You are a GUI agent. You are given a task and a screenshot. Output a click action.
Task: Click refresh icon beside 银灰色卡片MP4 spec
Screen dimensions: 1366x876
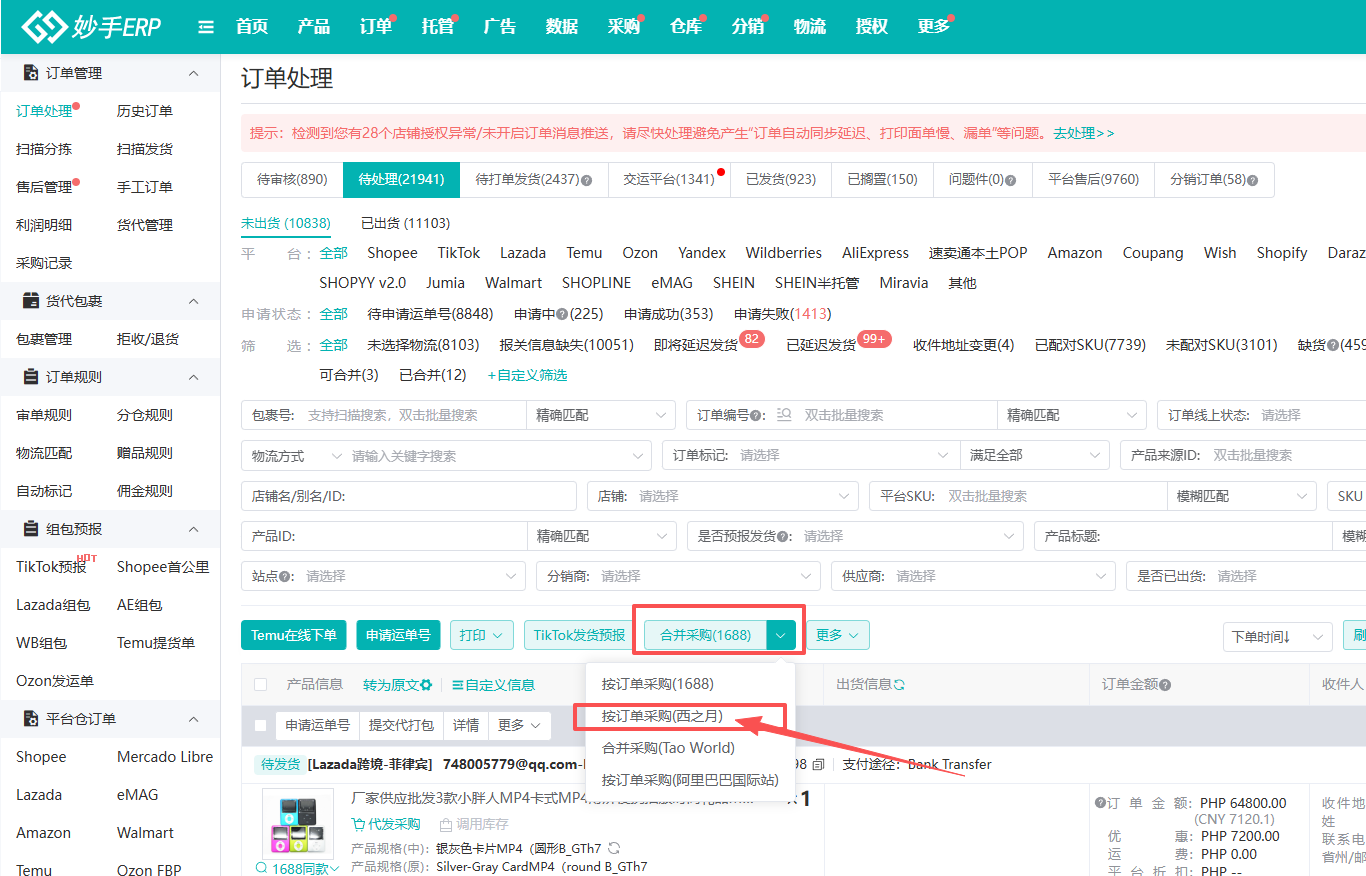click(614, 848)
